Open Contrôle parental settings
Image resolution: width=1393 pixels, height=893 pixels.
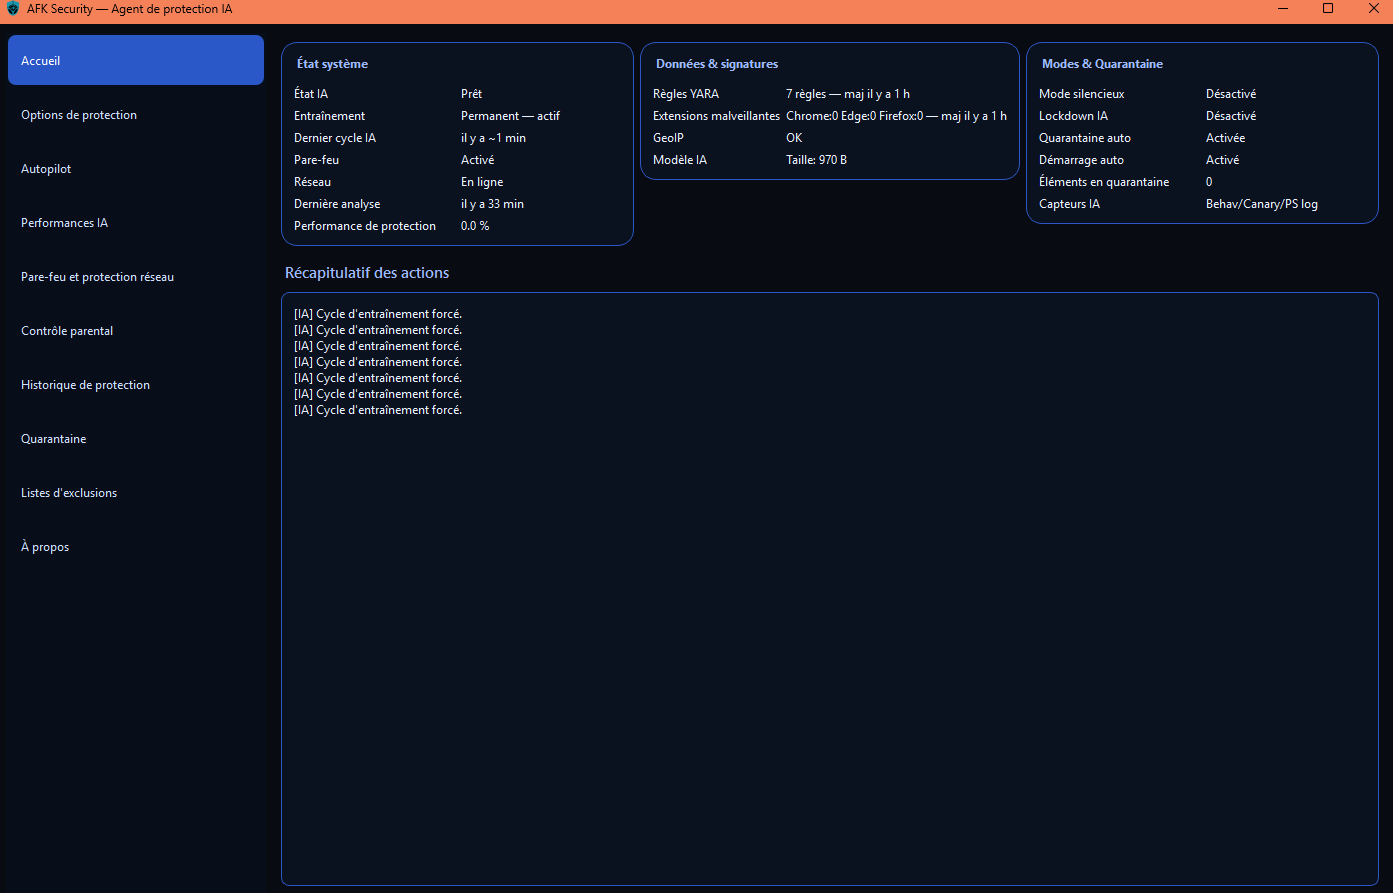(x=67, y=331)
